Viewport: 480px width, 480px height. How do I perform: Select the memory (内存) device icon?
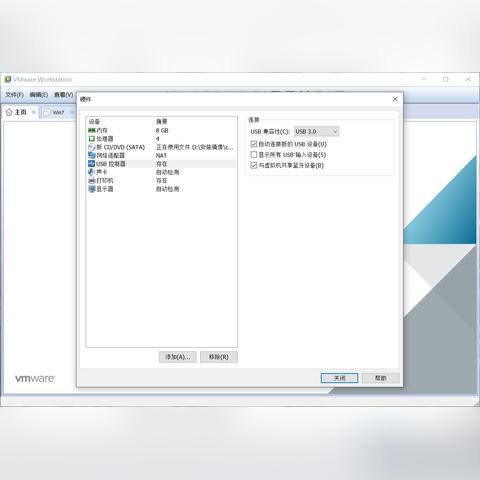click(x=92, y=130)
